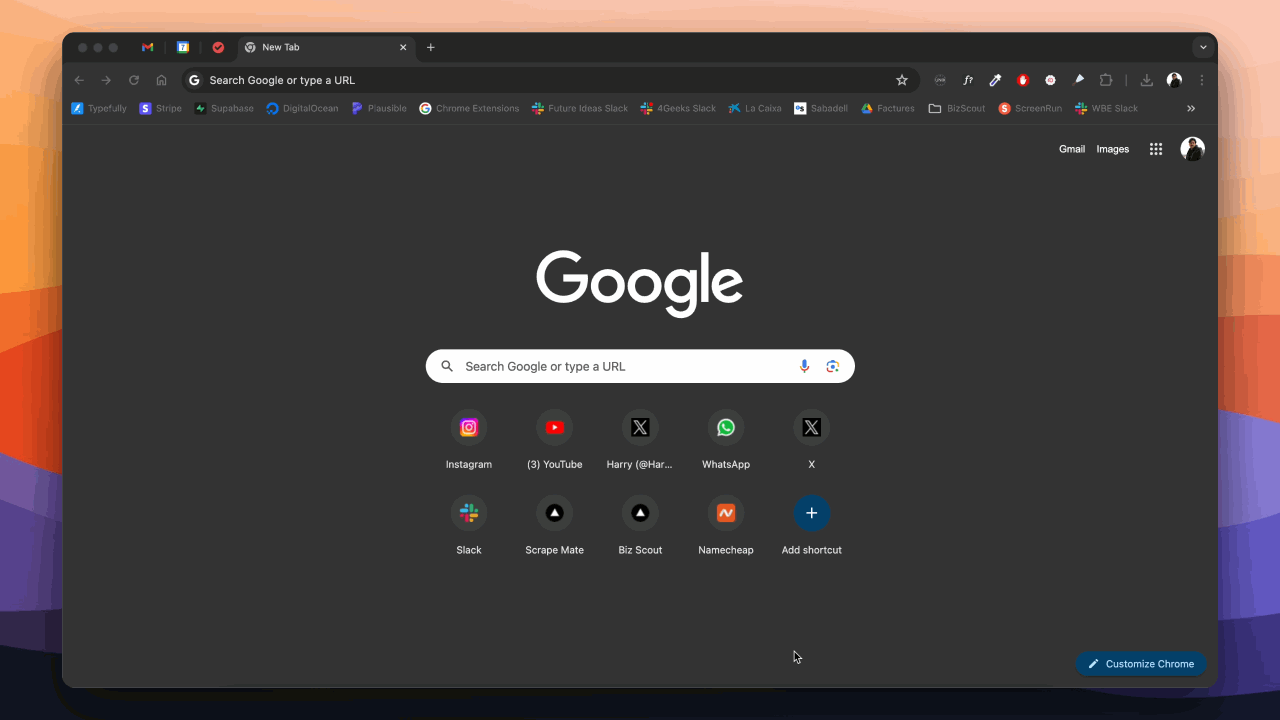Open the 4Geeks Slack bookmark

pos(678,108)
